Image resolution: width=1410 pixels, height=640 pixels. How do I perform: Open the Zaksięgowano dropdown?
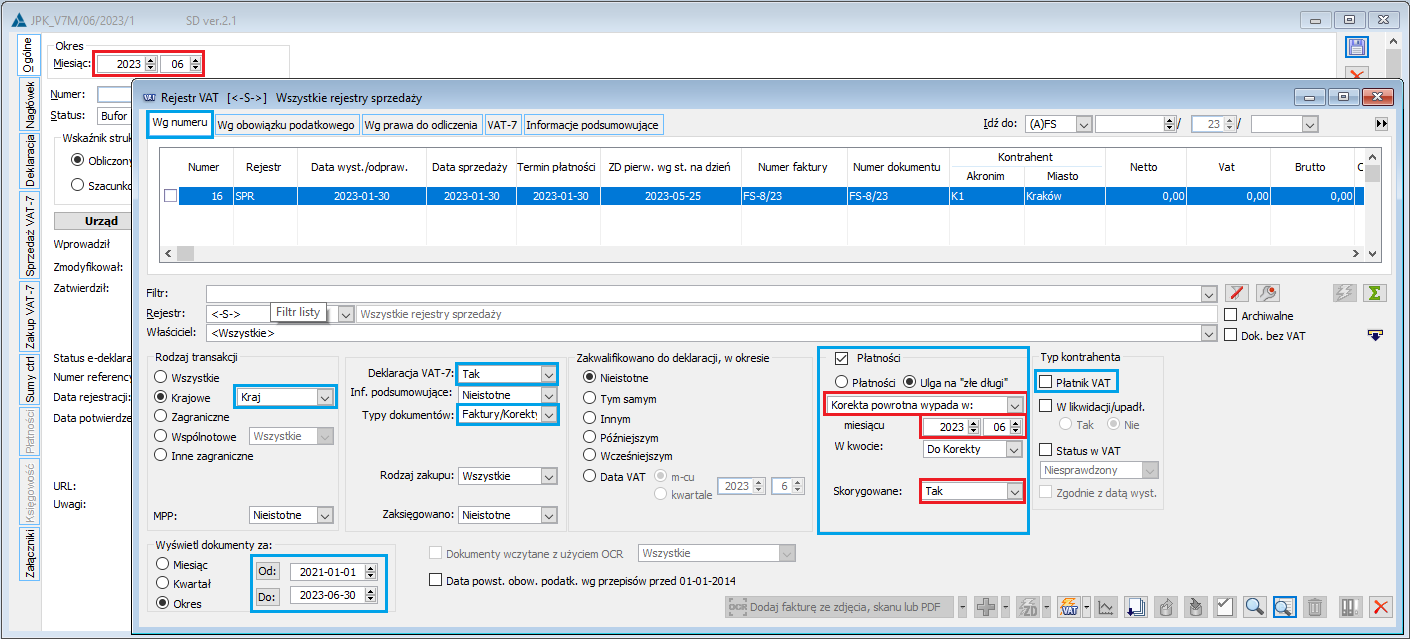(x=547, y=515)
